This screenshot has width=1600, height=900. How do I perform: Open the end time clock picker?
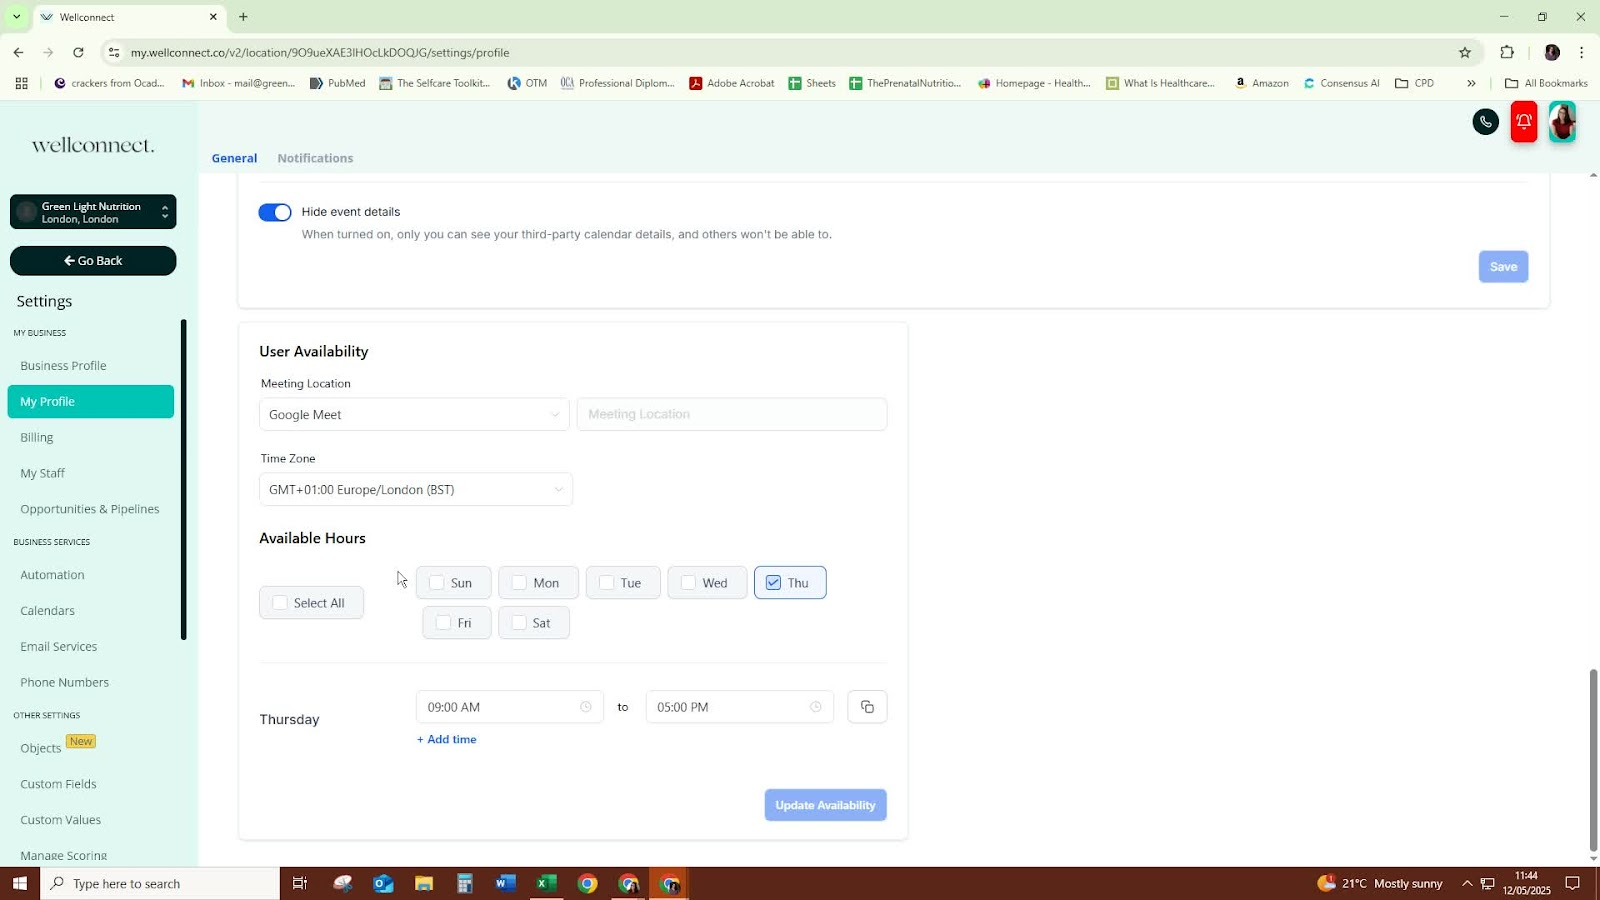point(816,707)
